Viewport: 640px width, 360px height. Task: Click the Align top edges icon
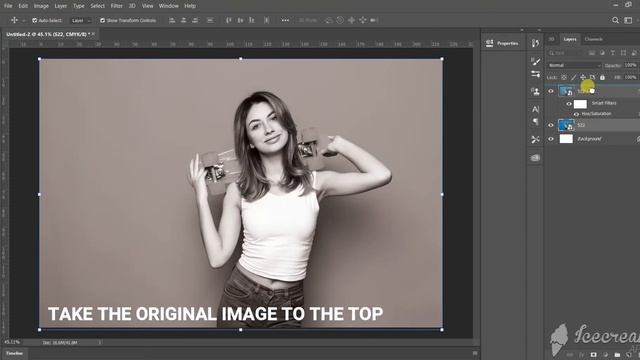(229, 20)
